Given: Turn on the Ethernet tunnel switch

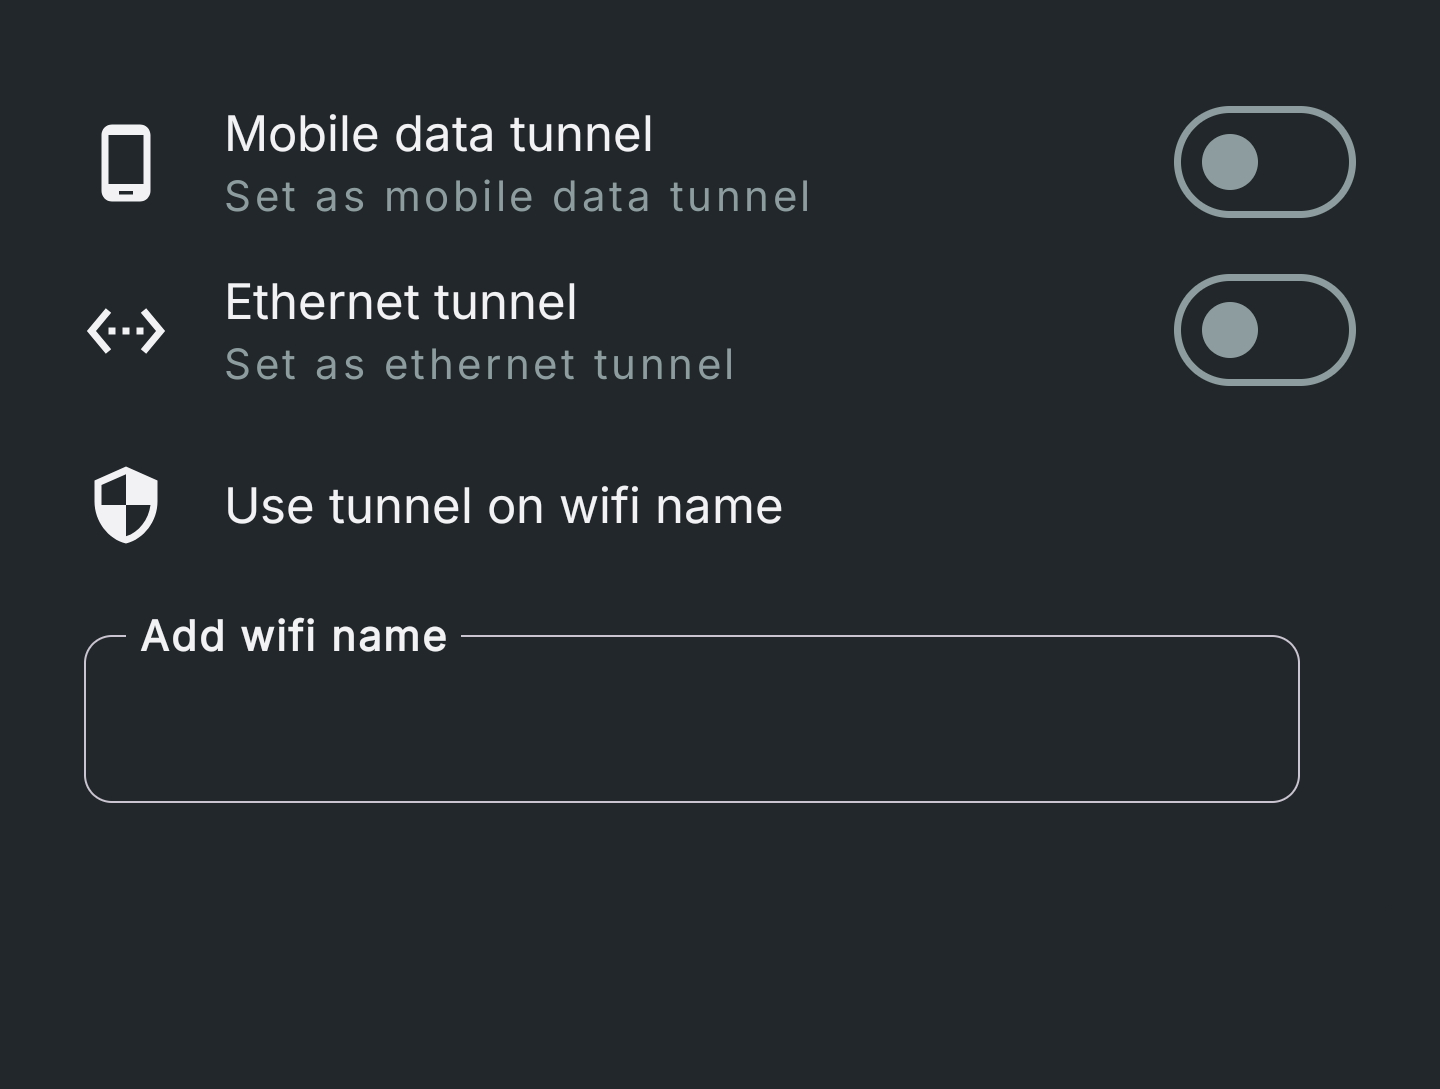Looking at the screenshot, I should point(1264,330).
